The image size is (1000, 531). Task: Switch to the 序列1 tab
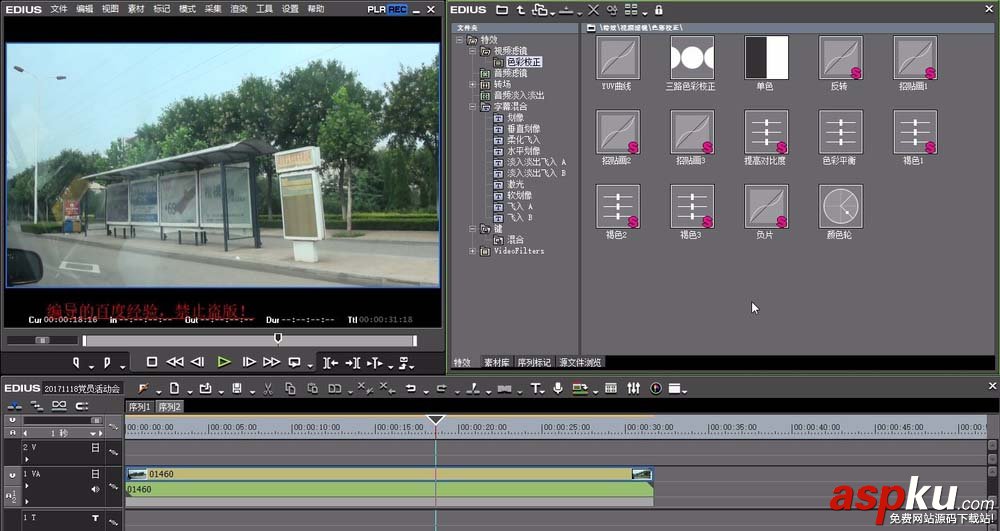(139, 407)
